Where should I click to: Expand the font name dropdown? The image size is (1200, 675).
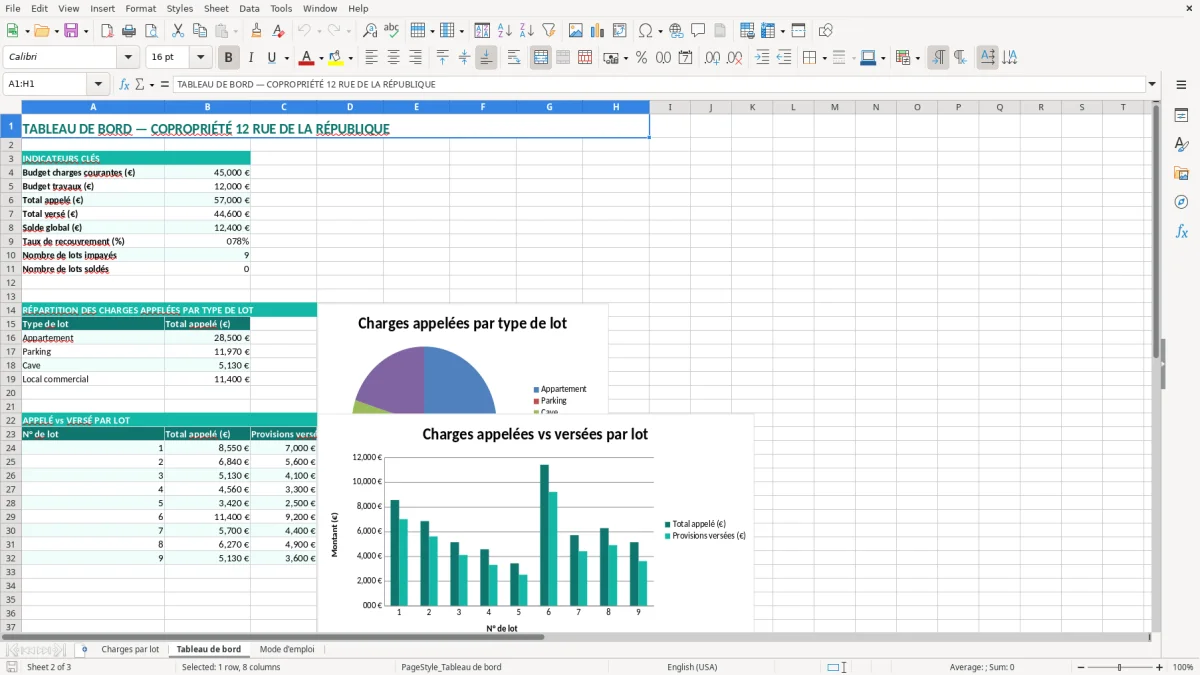(x=128, y=58)
